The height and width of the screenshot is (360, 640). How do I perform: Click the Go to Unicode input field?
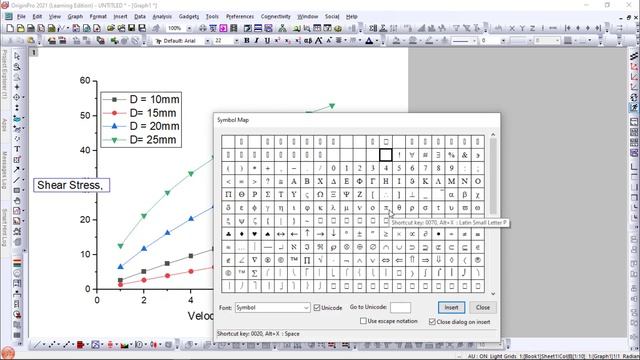coord(400,307)
